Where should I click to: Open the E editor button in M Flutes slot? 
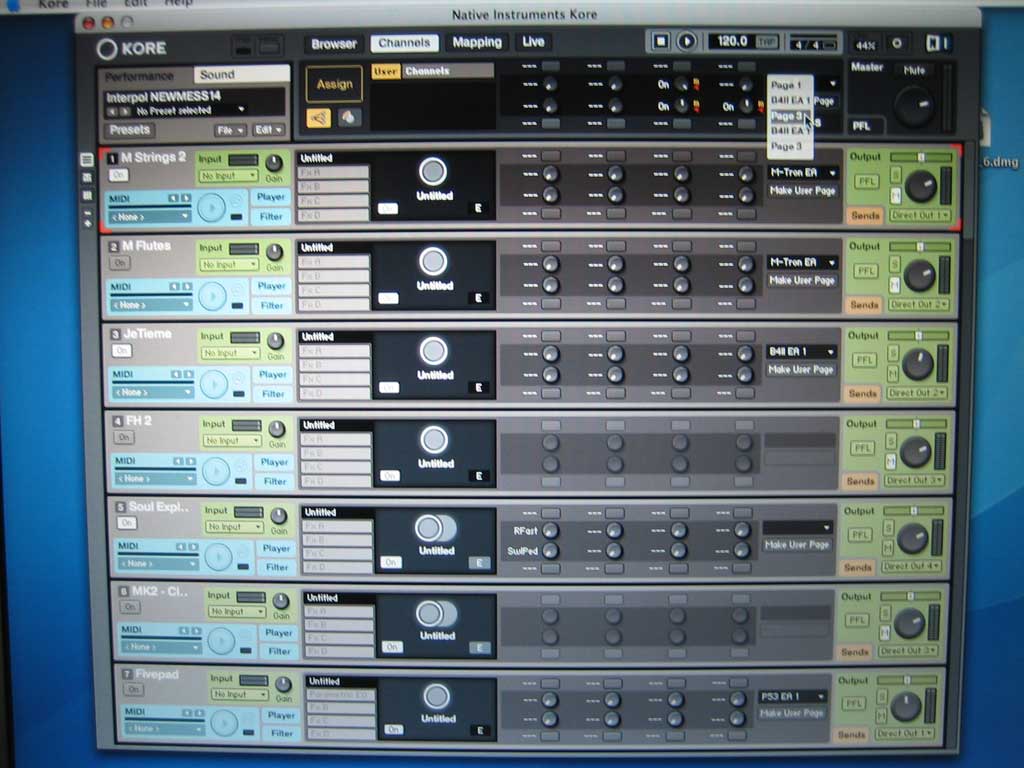pyautogui.click(x=479, y=298)
